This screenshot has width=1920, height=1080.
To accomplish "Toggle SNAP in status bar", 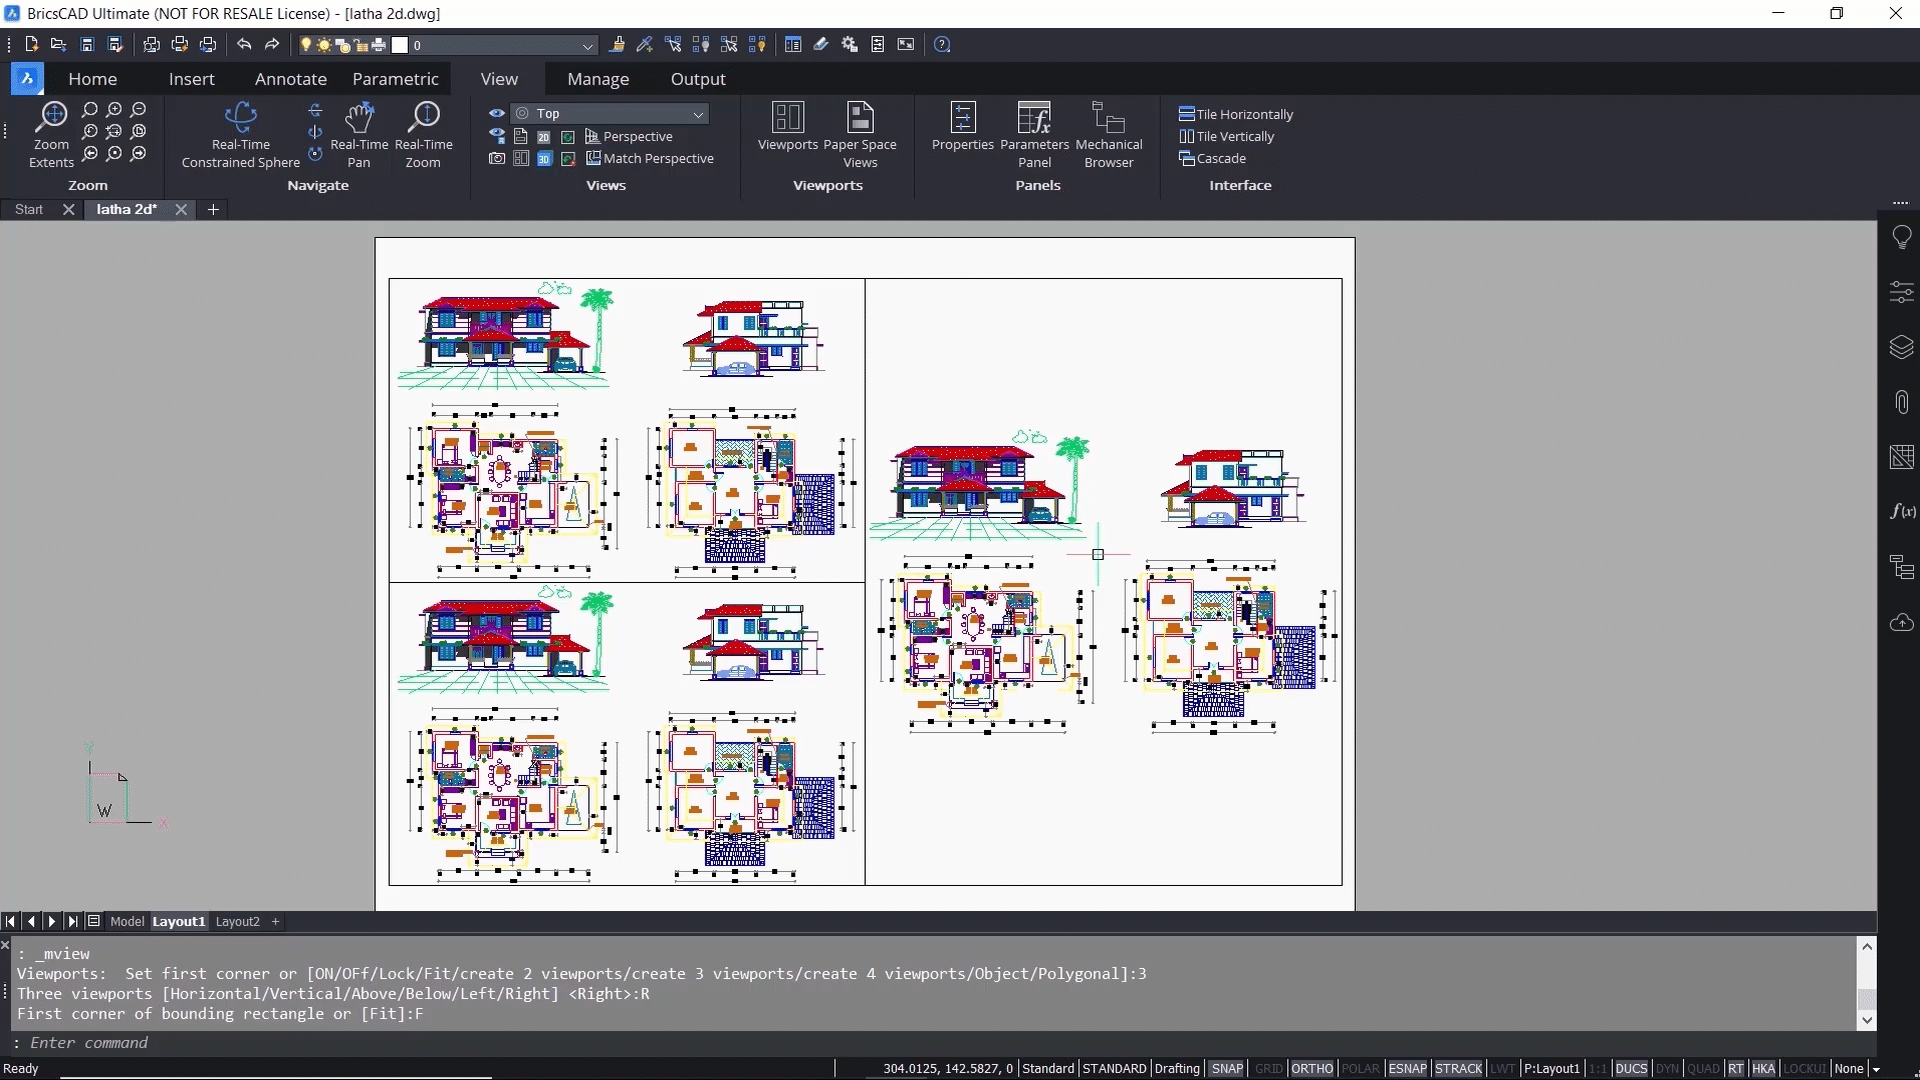I will [x=1226, y=1068].
